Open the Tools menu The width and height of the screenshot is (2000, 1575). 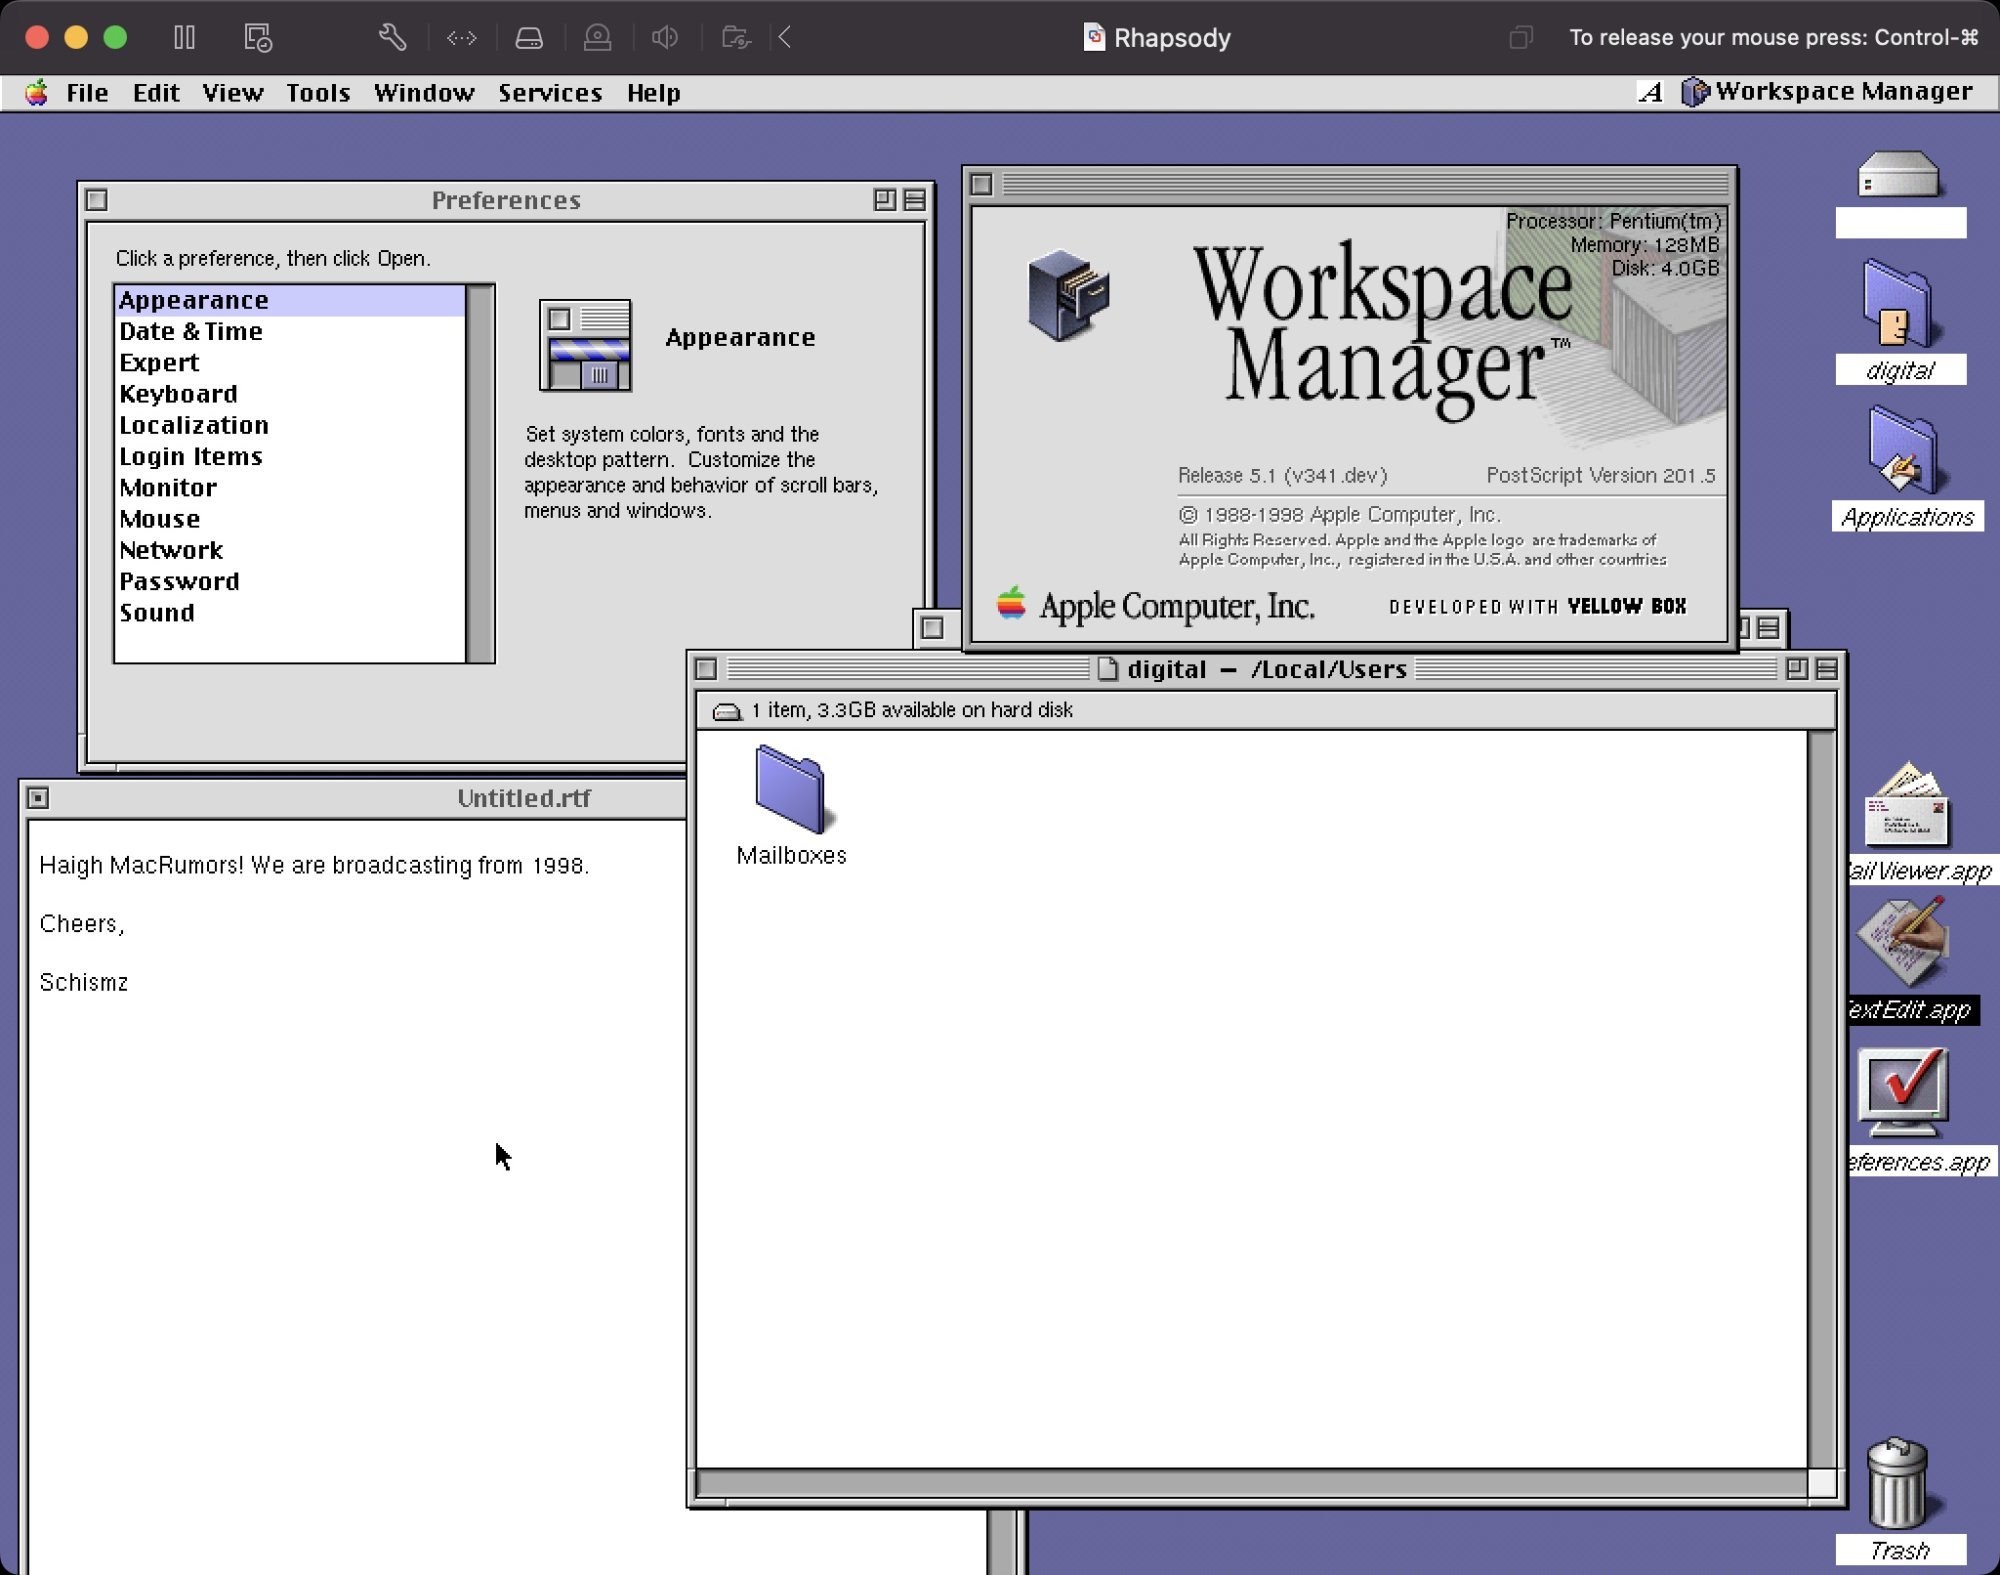pyautogui.click(x=318, y=93)
